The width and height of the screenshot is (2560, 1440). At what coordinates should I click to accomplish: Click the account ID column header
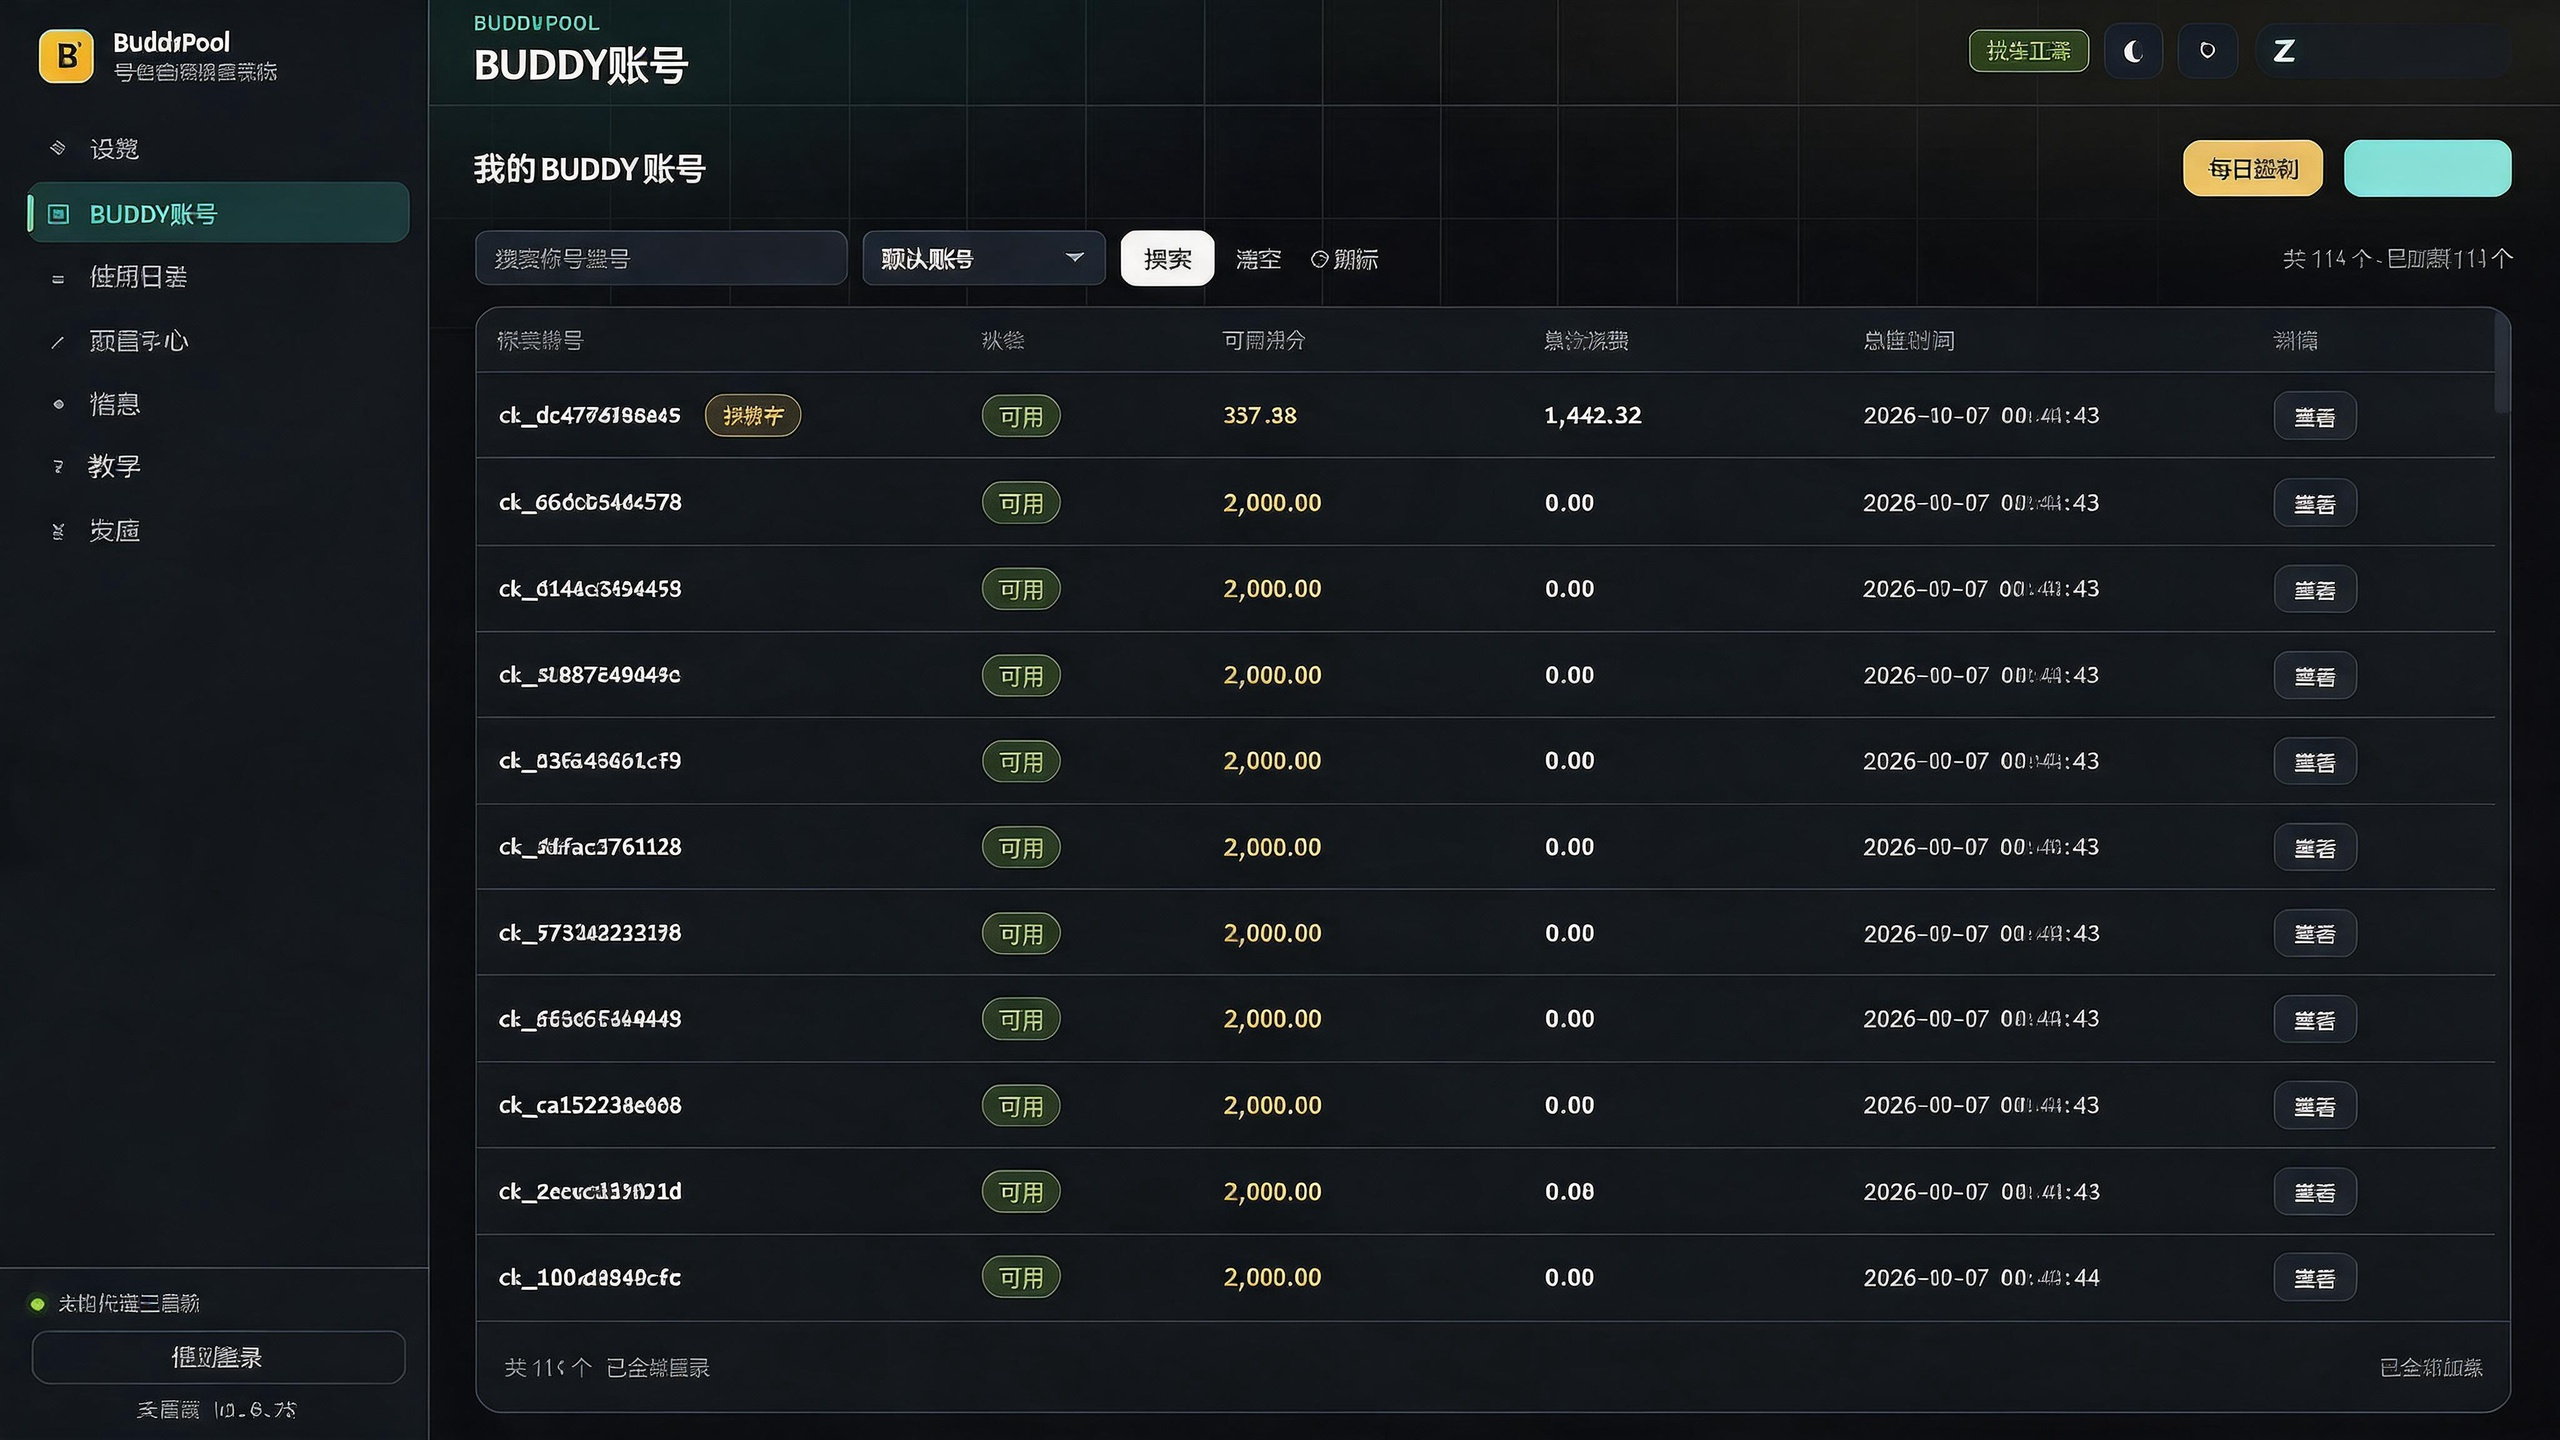tap(540, 341)
